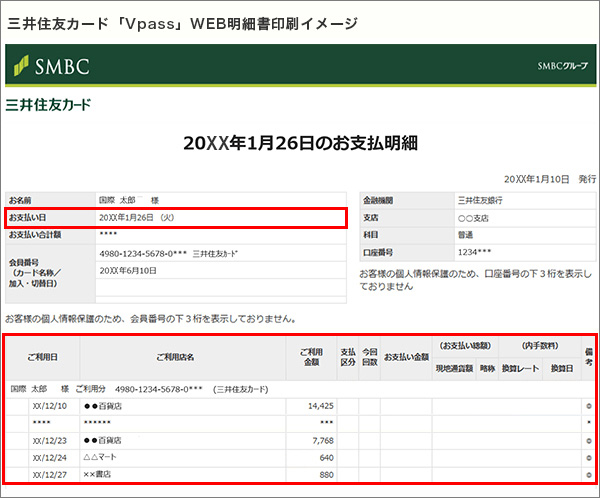Click the title 20XX年1月26日のお支払明細
Screen dimensions: 600x498
point(300,143)
